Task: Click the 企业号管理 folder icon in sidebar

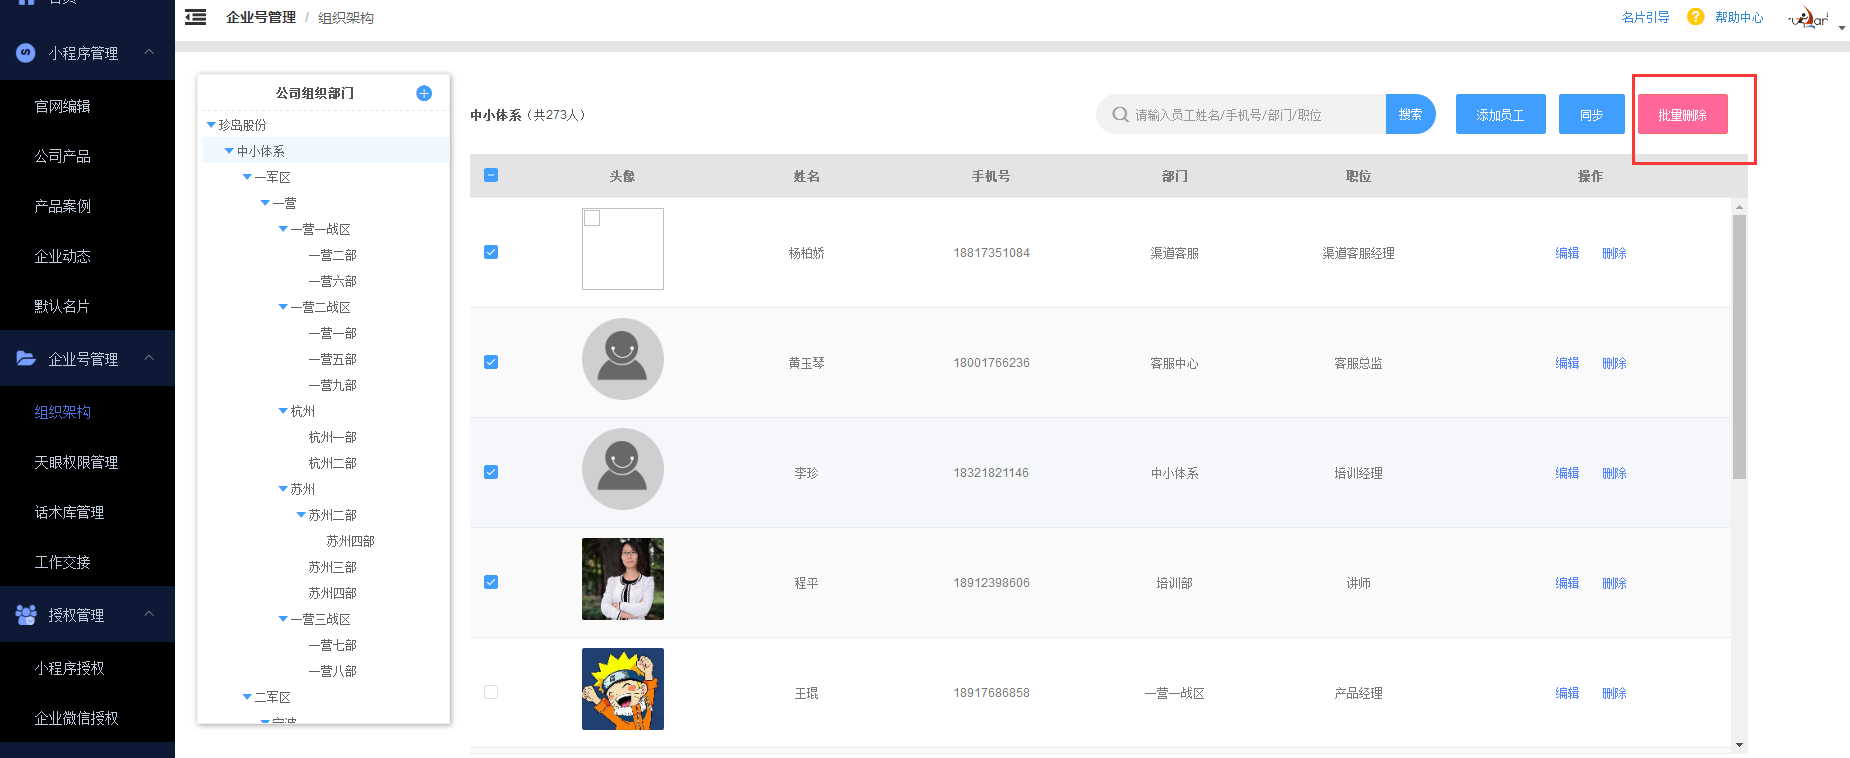Action: click(x=26, y=358)
